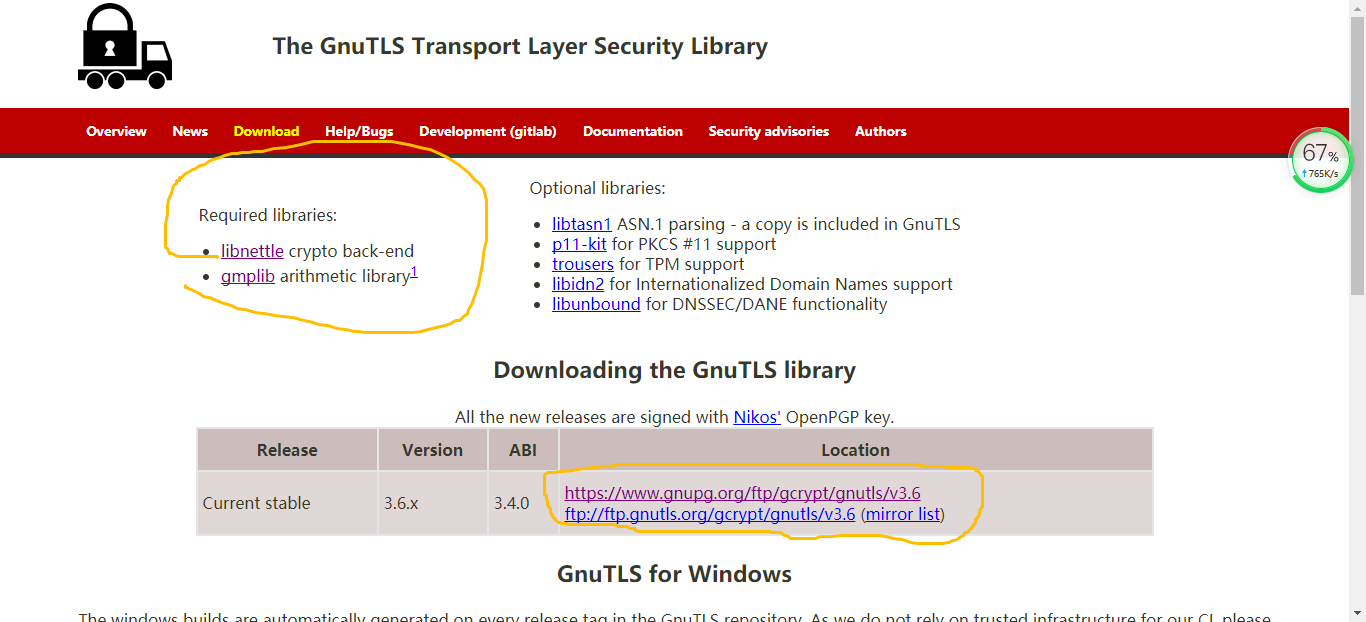
Task: Open Nikos' OpenPGP key link
Action: tap(757, 417)
